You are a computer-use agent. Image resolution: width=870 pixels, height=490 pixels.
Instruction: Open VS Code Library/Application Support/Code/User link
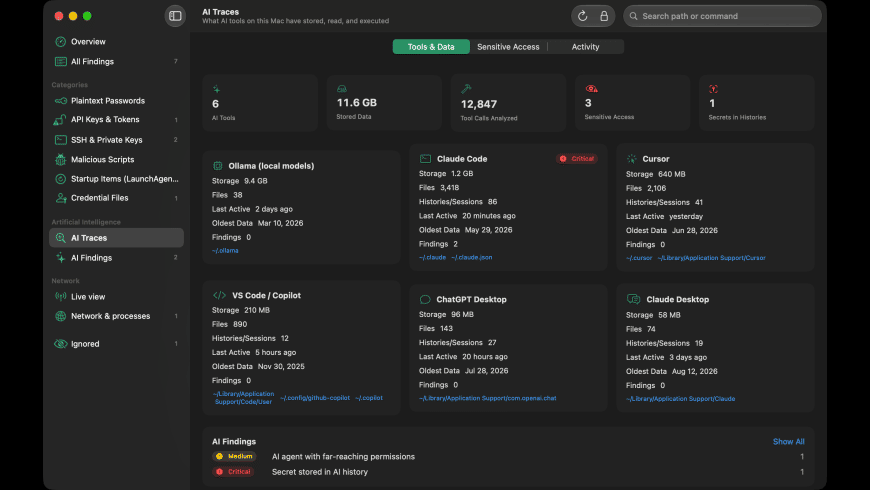(243, 397)
